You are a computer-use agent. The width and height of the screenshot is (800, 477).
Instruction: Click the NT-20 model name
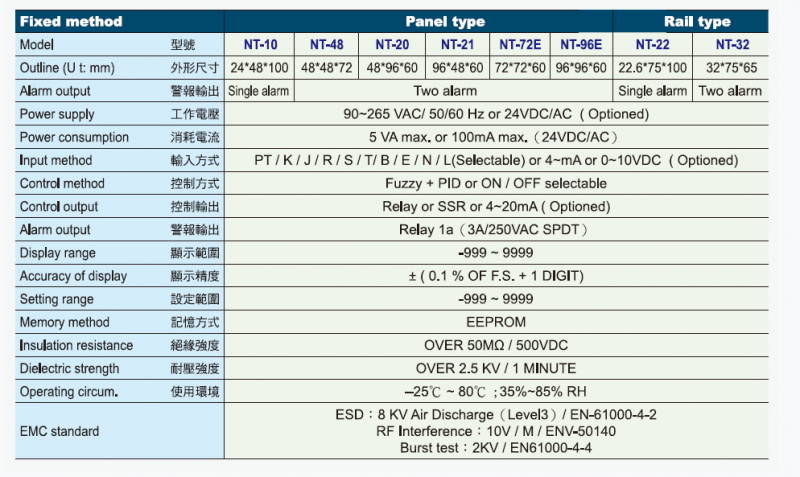click(392, 44)
